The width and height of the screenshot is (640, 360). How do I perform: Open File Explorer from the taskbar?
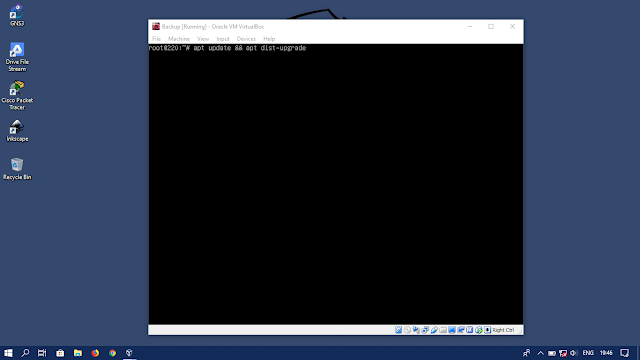pyautogui.click(x=78, y=353)
